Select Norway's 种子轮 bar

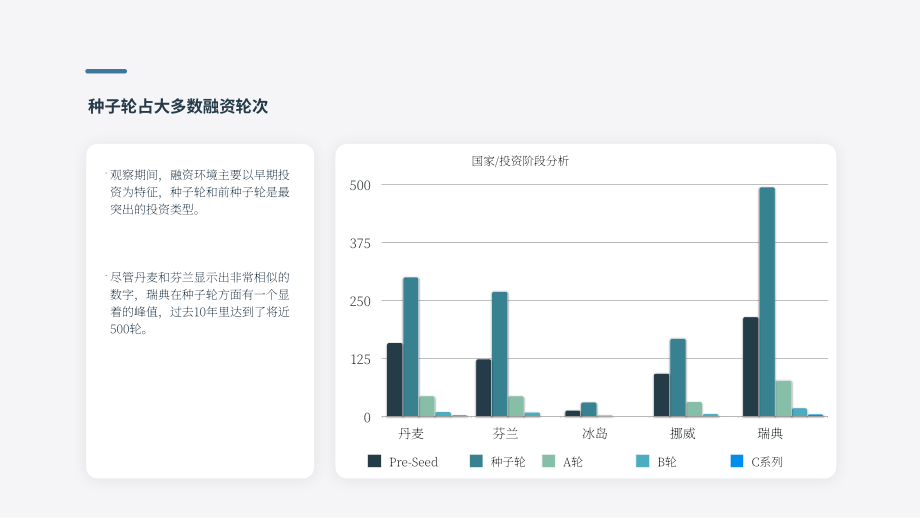(x=678, y=378)
